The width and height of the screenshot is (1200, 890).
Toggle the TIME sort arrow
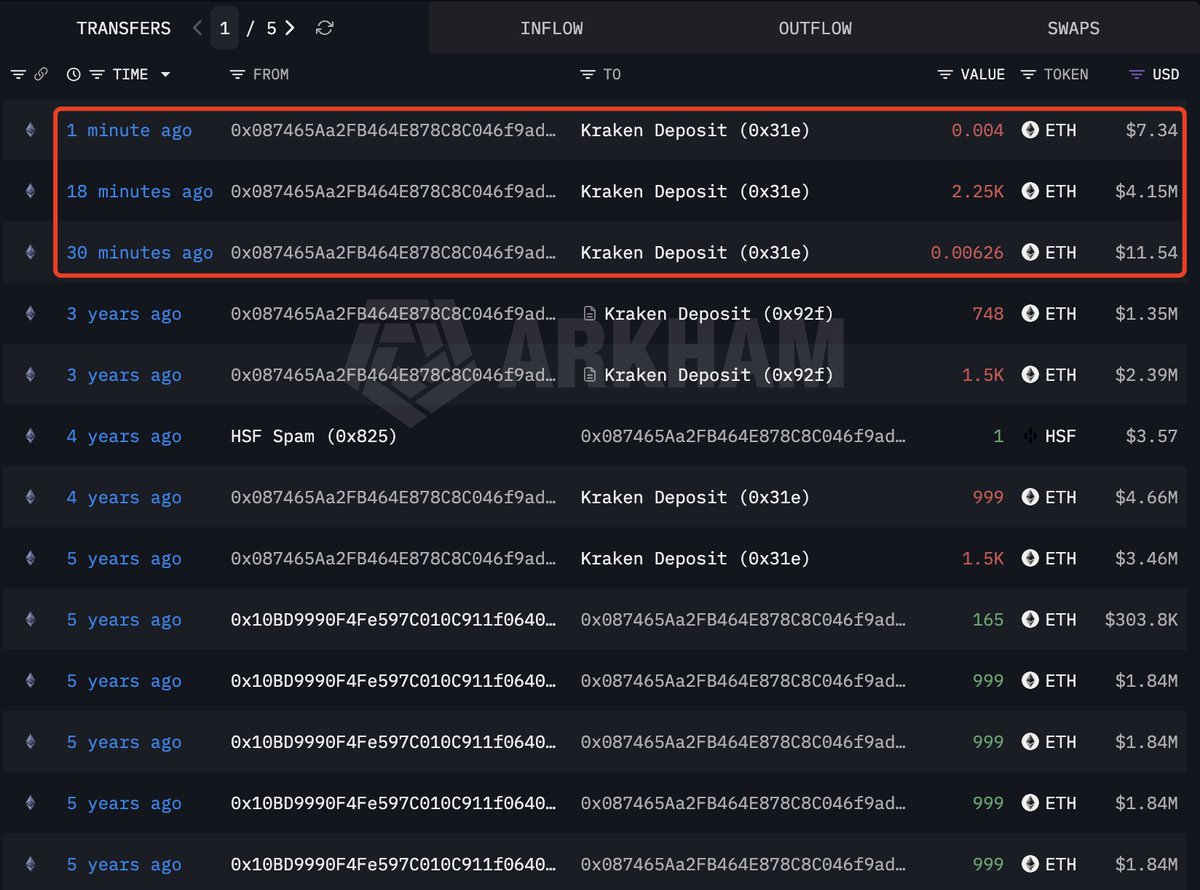pyautogui.click(x=165, y=74)
